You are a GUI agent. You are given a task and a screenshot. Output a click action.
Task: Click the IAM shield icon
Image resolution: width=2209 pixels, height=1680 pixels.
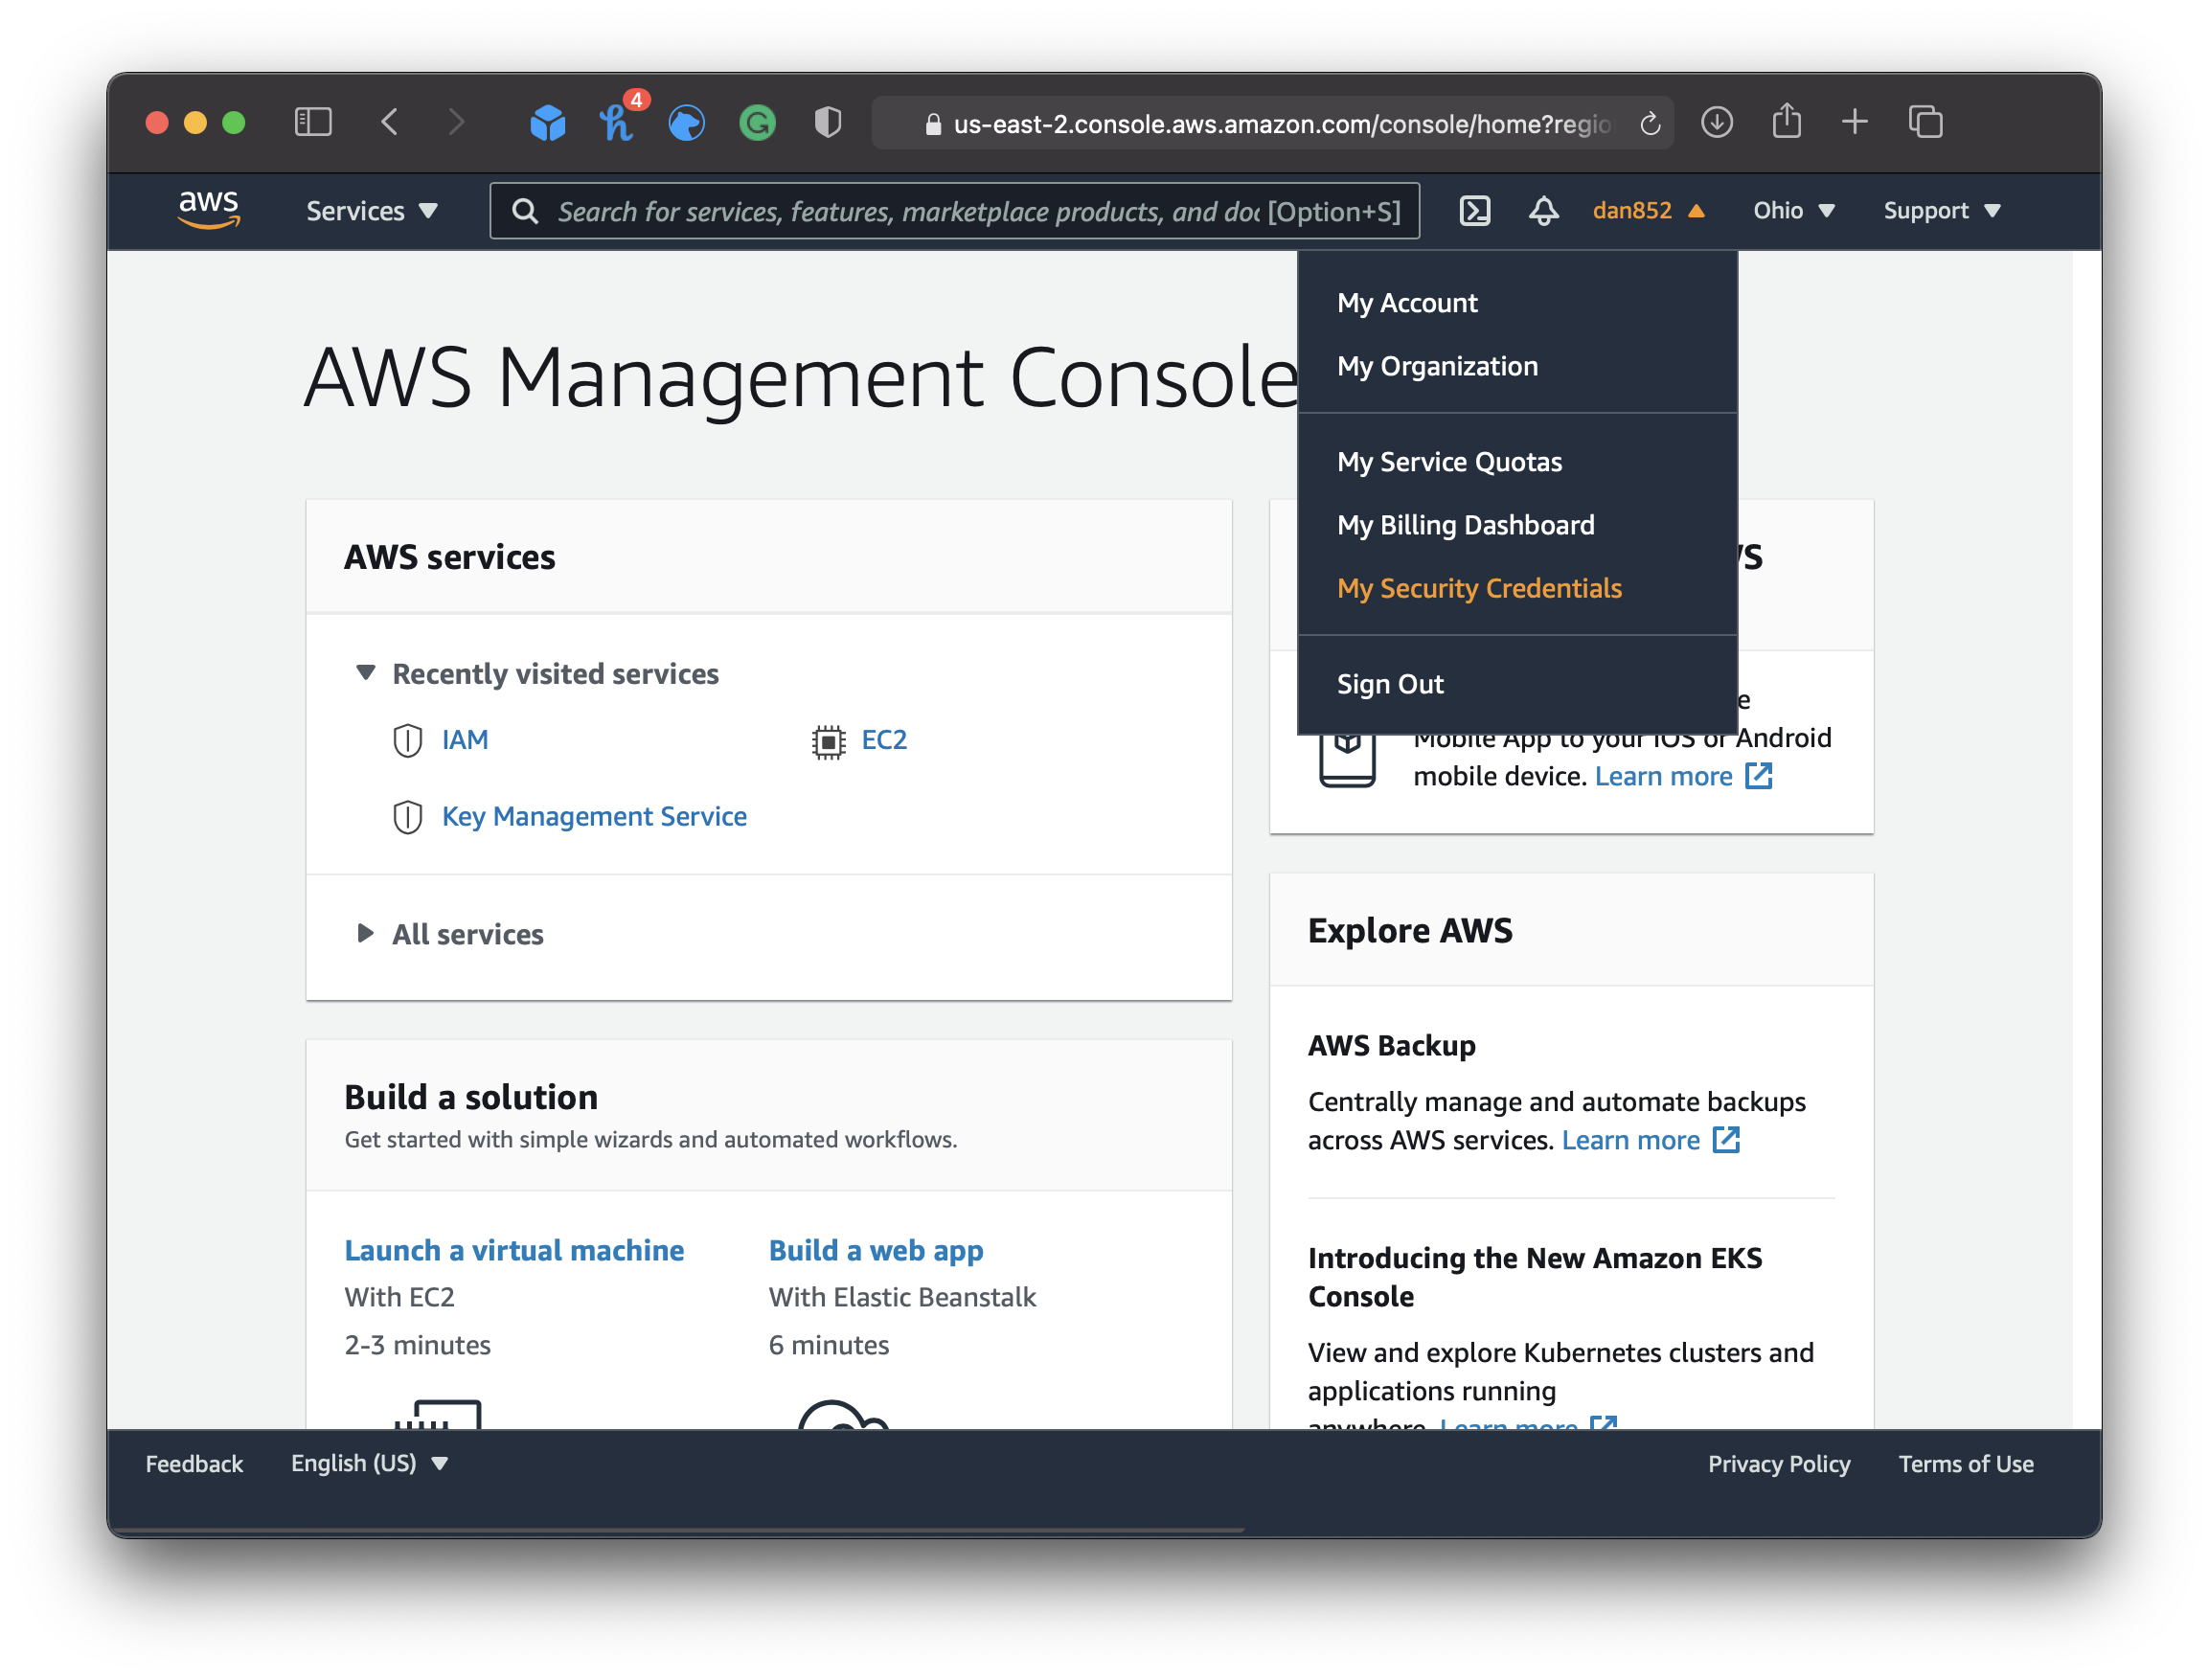pyautogui.click(x=407, y=741)
